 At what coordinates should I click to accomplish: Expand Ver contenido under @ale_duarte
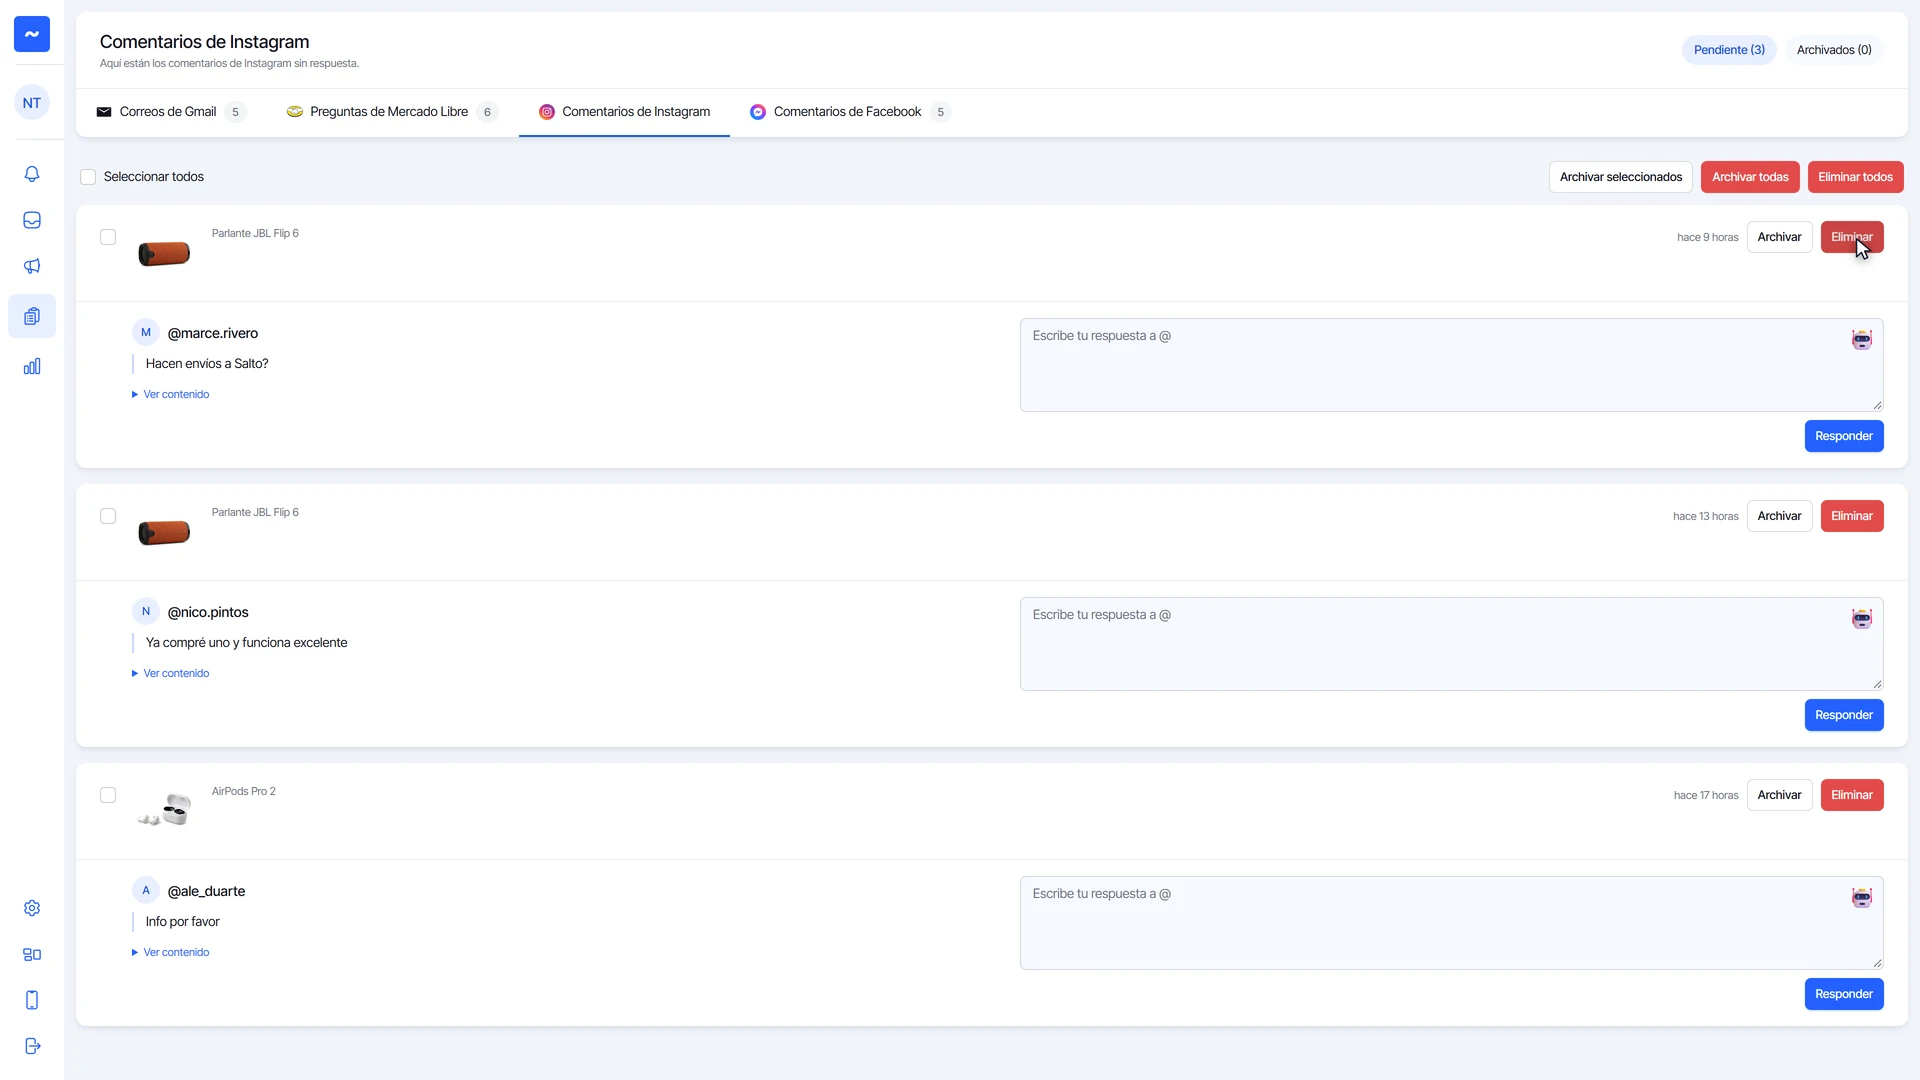coord(170,953)
